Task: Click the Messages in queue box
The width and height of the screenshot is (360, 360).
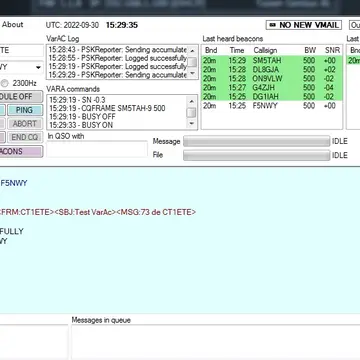Action: (x=216, y=342)
